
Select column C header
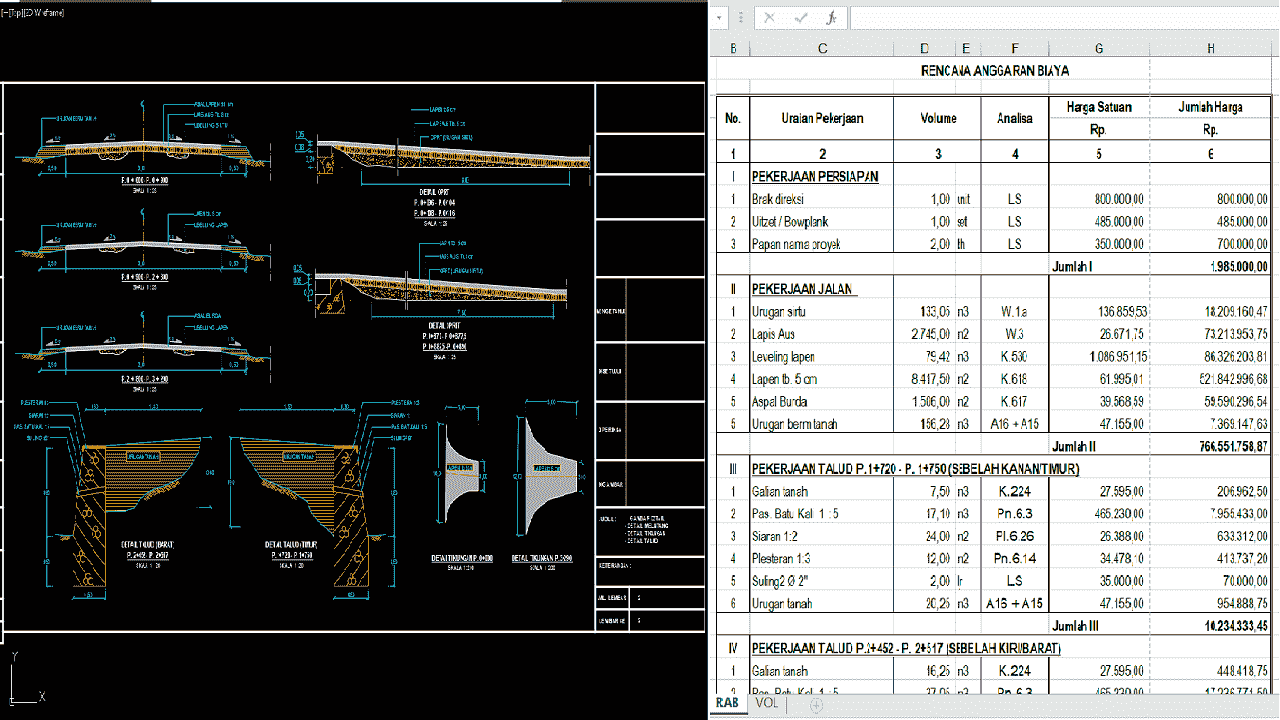[x=822, y=48]
